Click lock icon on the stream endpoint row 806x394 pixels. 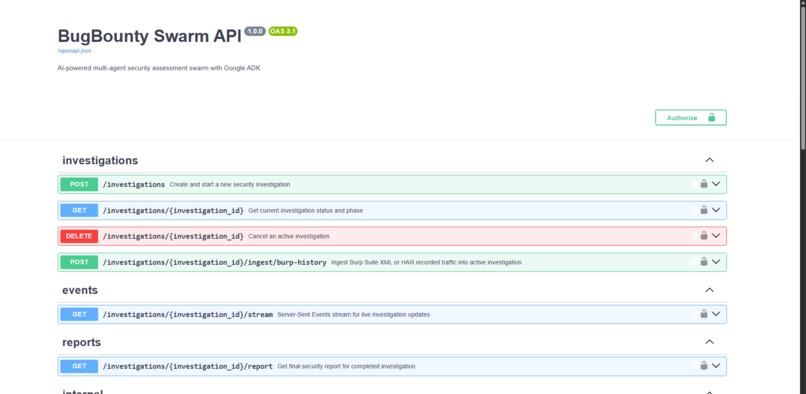pyautogui.click(x=704, y=314)
